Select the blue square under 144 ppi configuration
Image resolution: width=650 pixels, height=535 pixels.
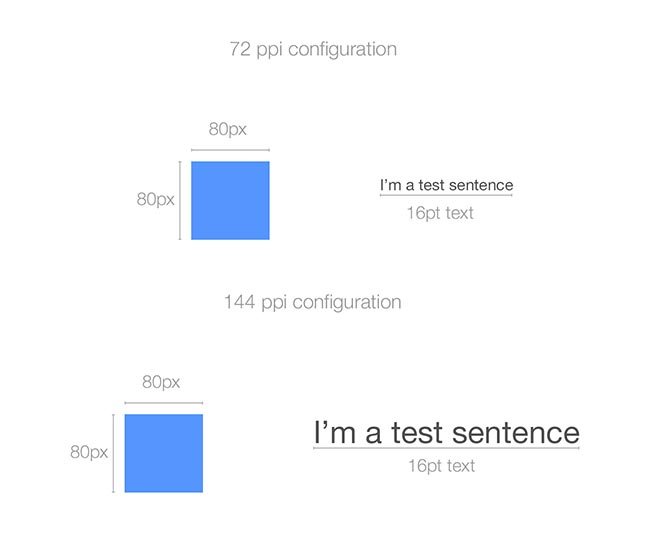pos(164,453)
